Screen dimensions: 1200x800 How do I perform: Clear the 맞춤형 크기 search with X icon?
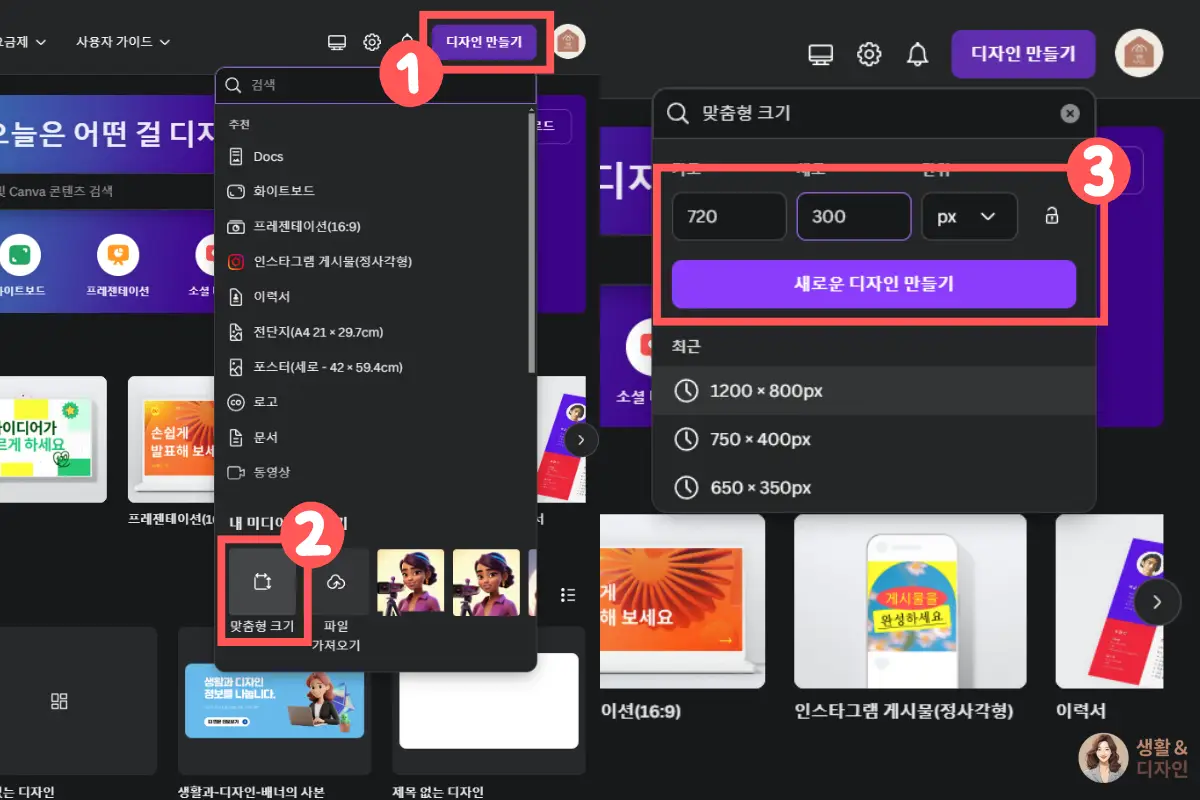1070,113
